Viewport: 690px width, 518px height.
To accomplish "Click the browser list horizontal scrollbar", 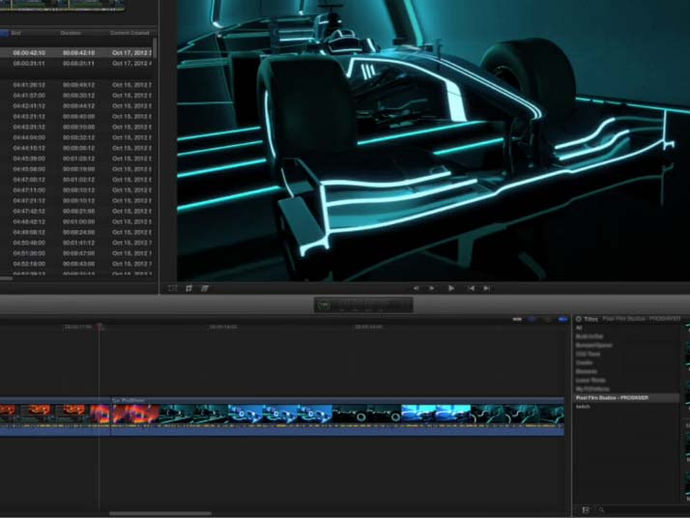I will pyautogui.click(x=6, y=278).
